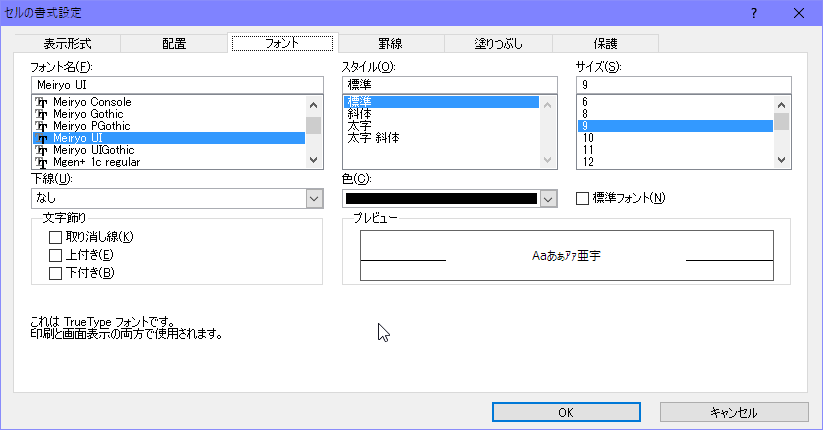
Task: Click font list scroll down arrow
Action: (313, 160)
